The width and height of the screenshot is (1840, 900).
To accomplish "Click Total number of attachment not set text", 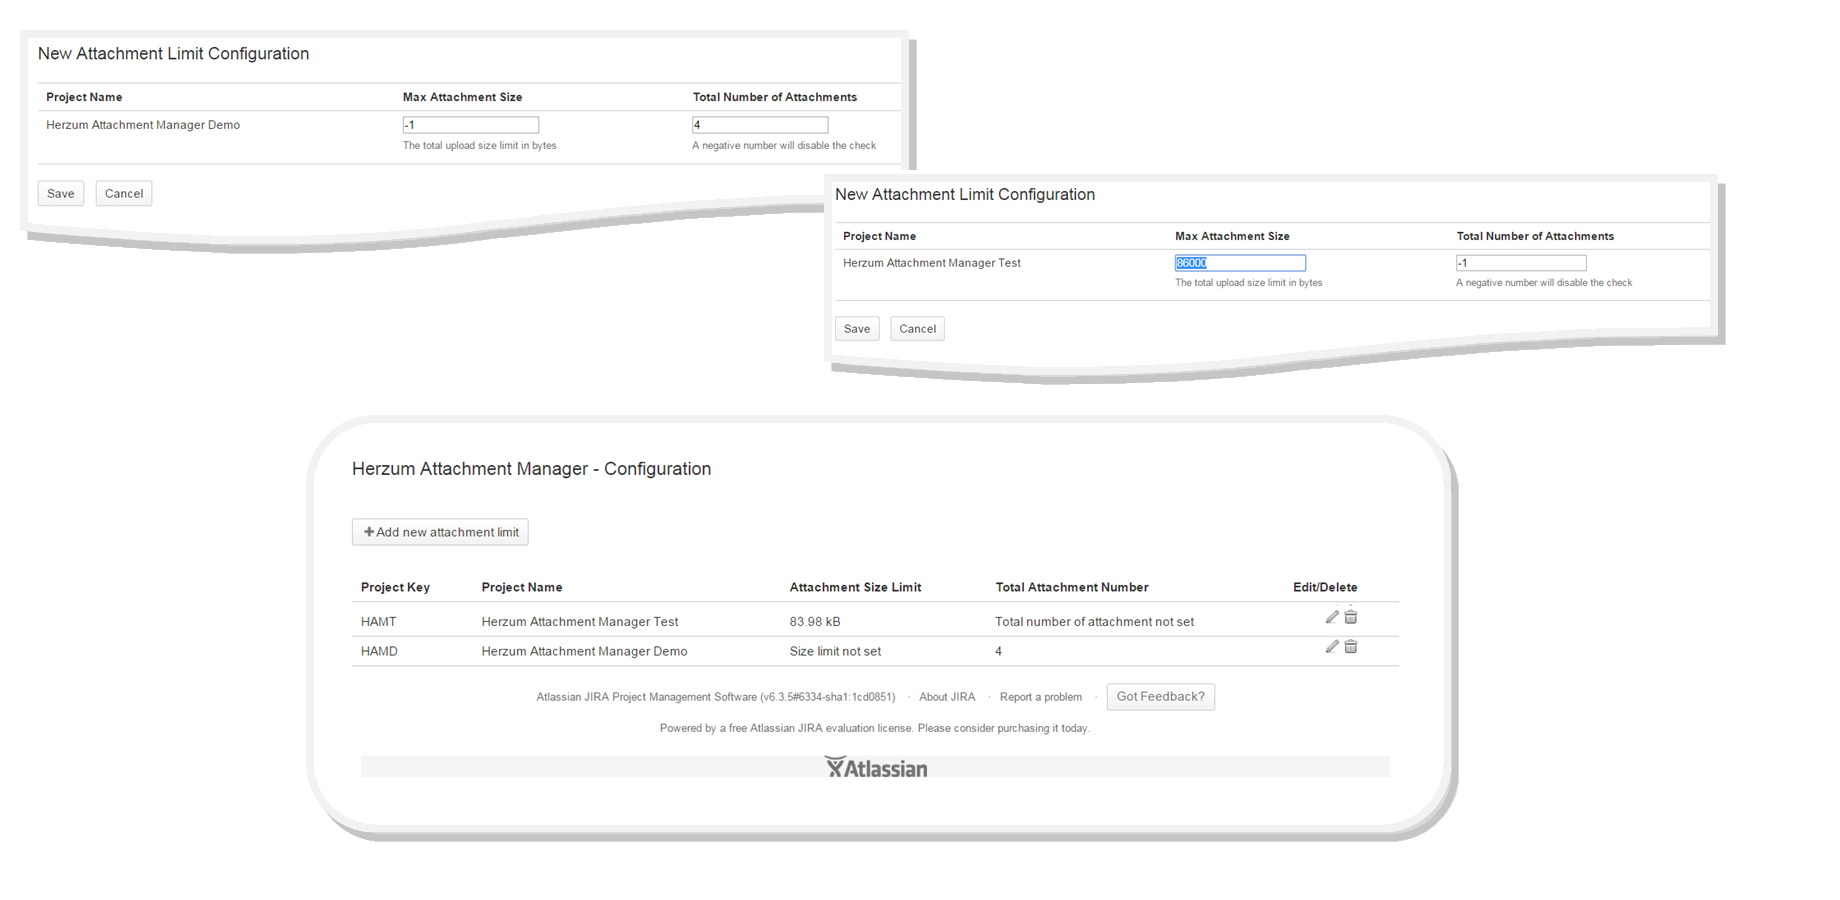I will (x=1094, y=622).
